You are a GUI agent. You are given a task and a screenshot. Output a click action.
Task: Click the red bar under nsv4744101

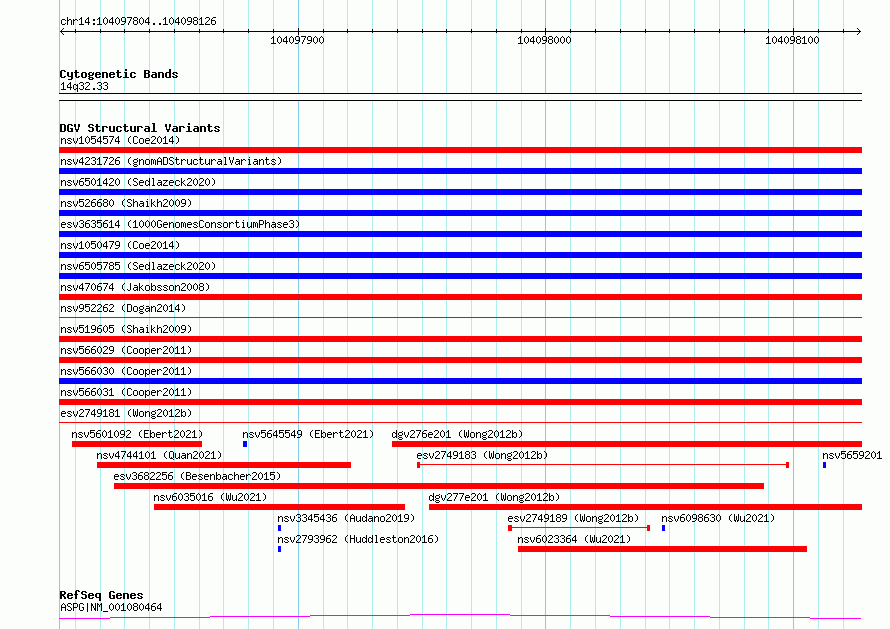(224, 465)
